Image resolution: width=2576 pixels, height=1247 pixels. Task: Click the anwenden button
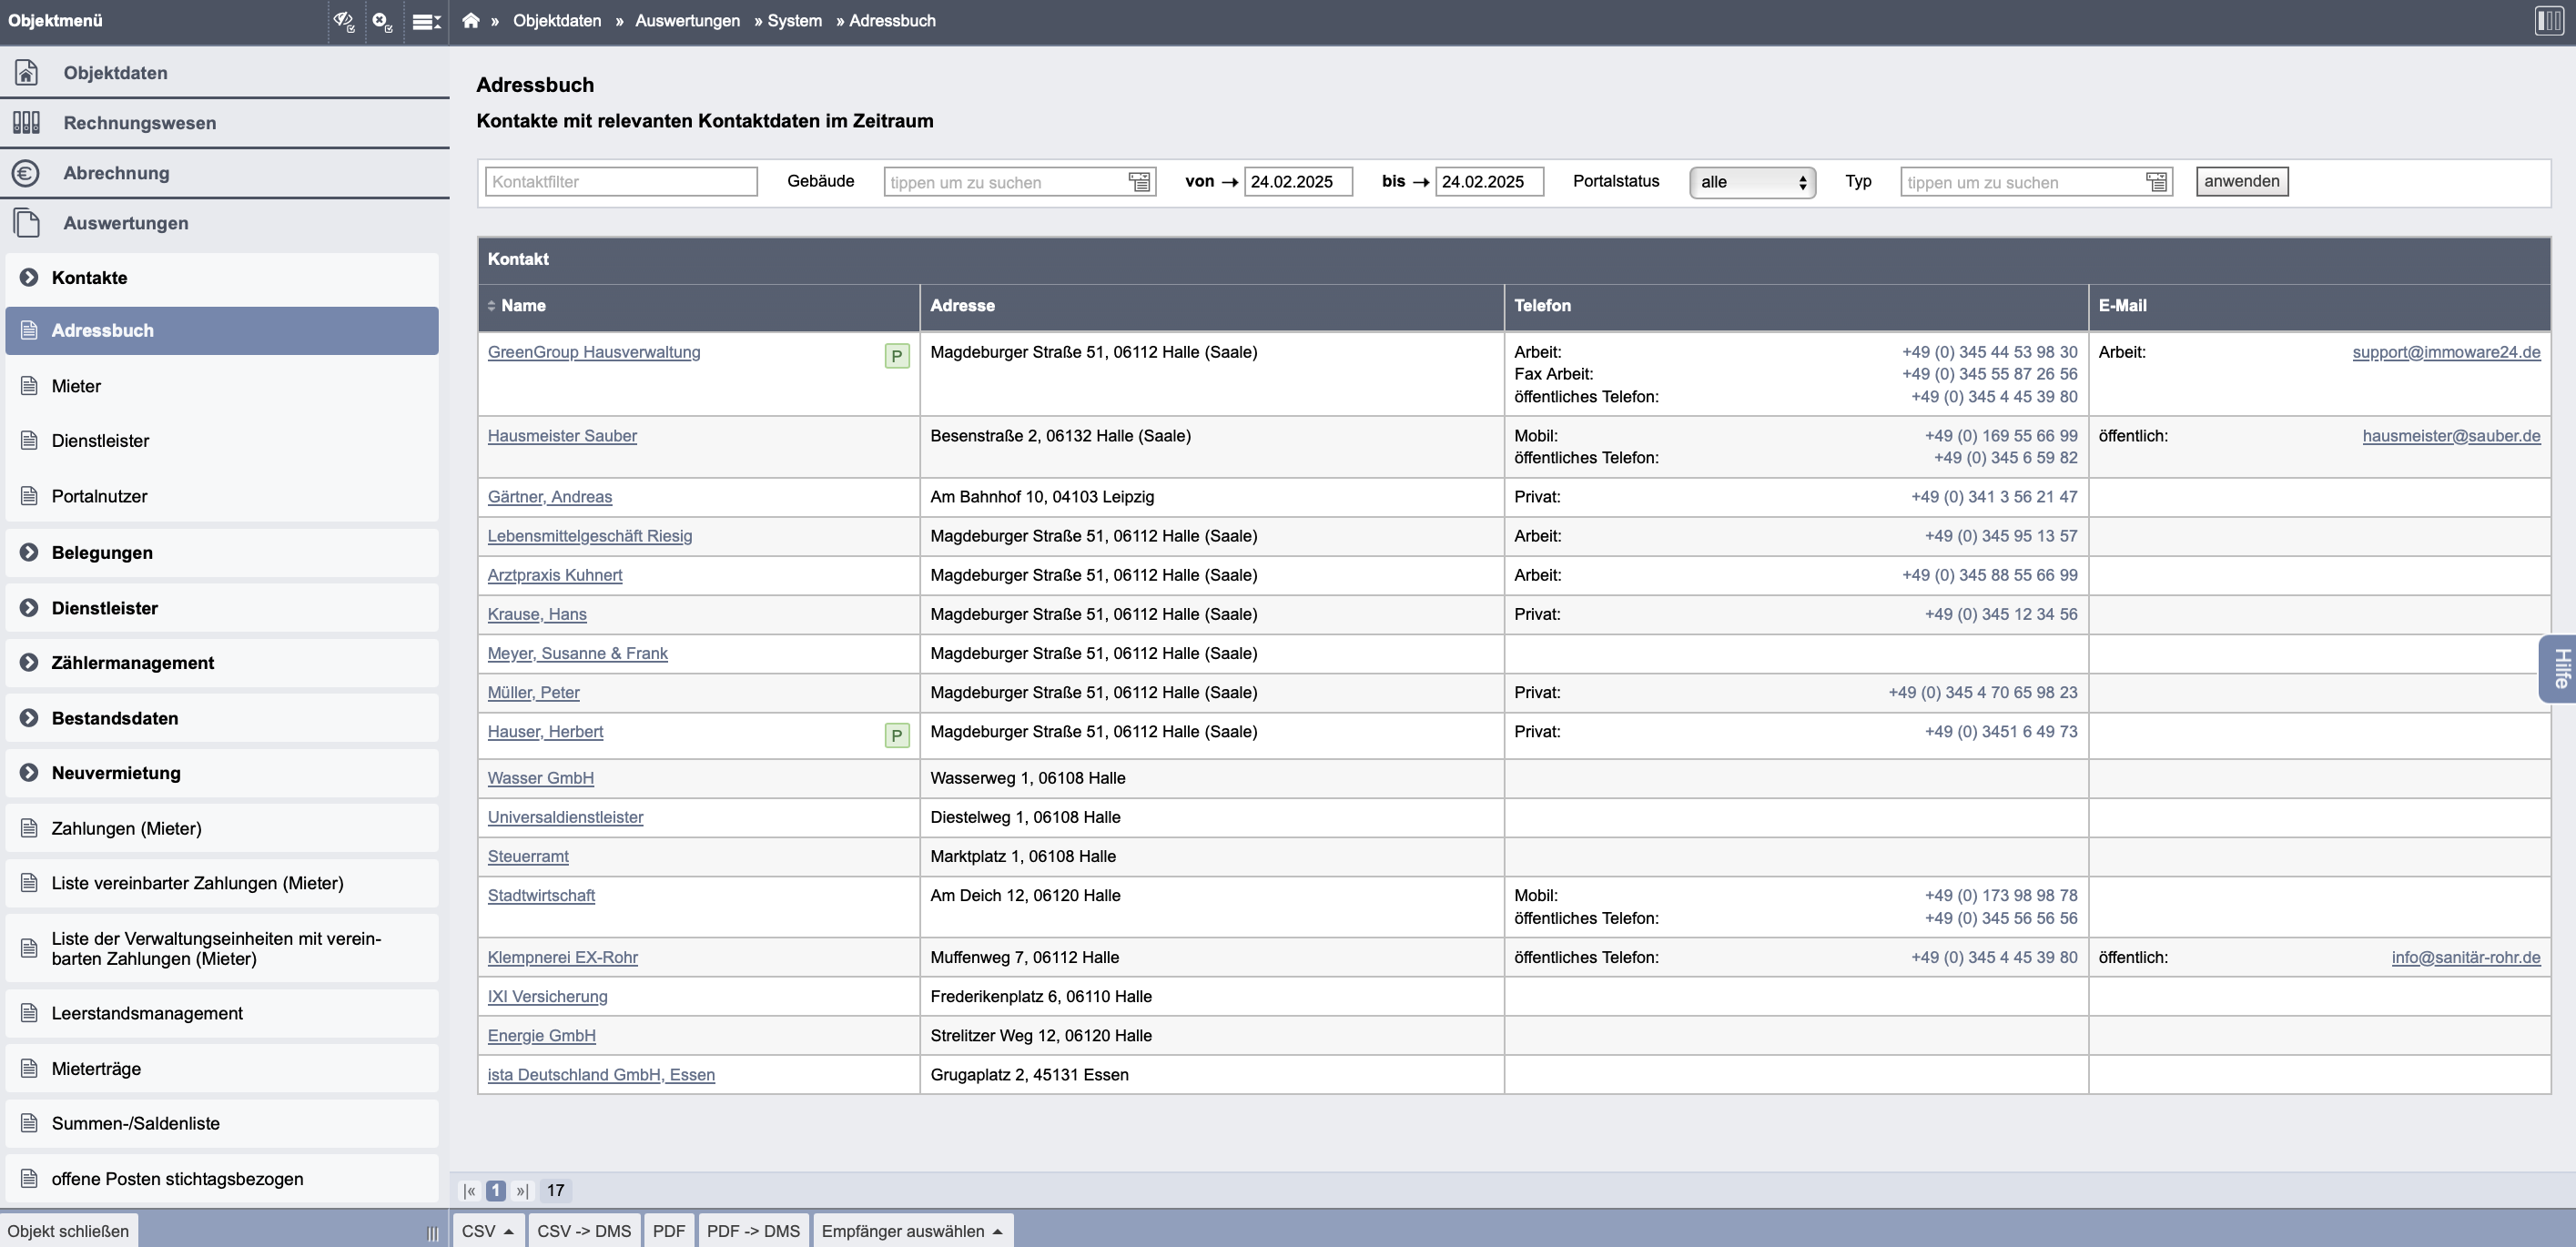coord(2242,181)
